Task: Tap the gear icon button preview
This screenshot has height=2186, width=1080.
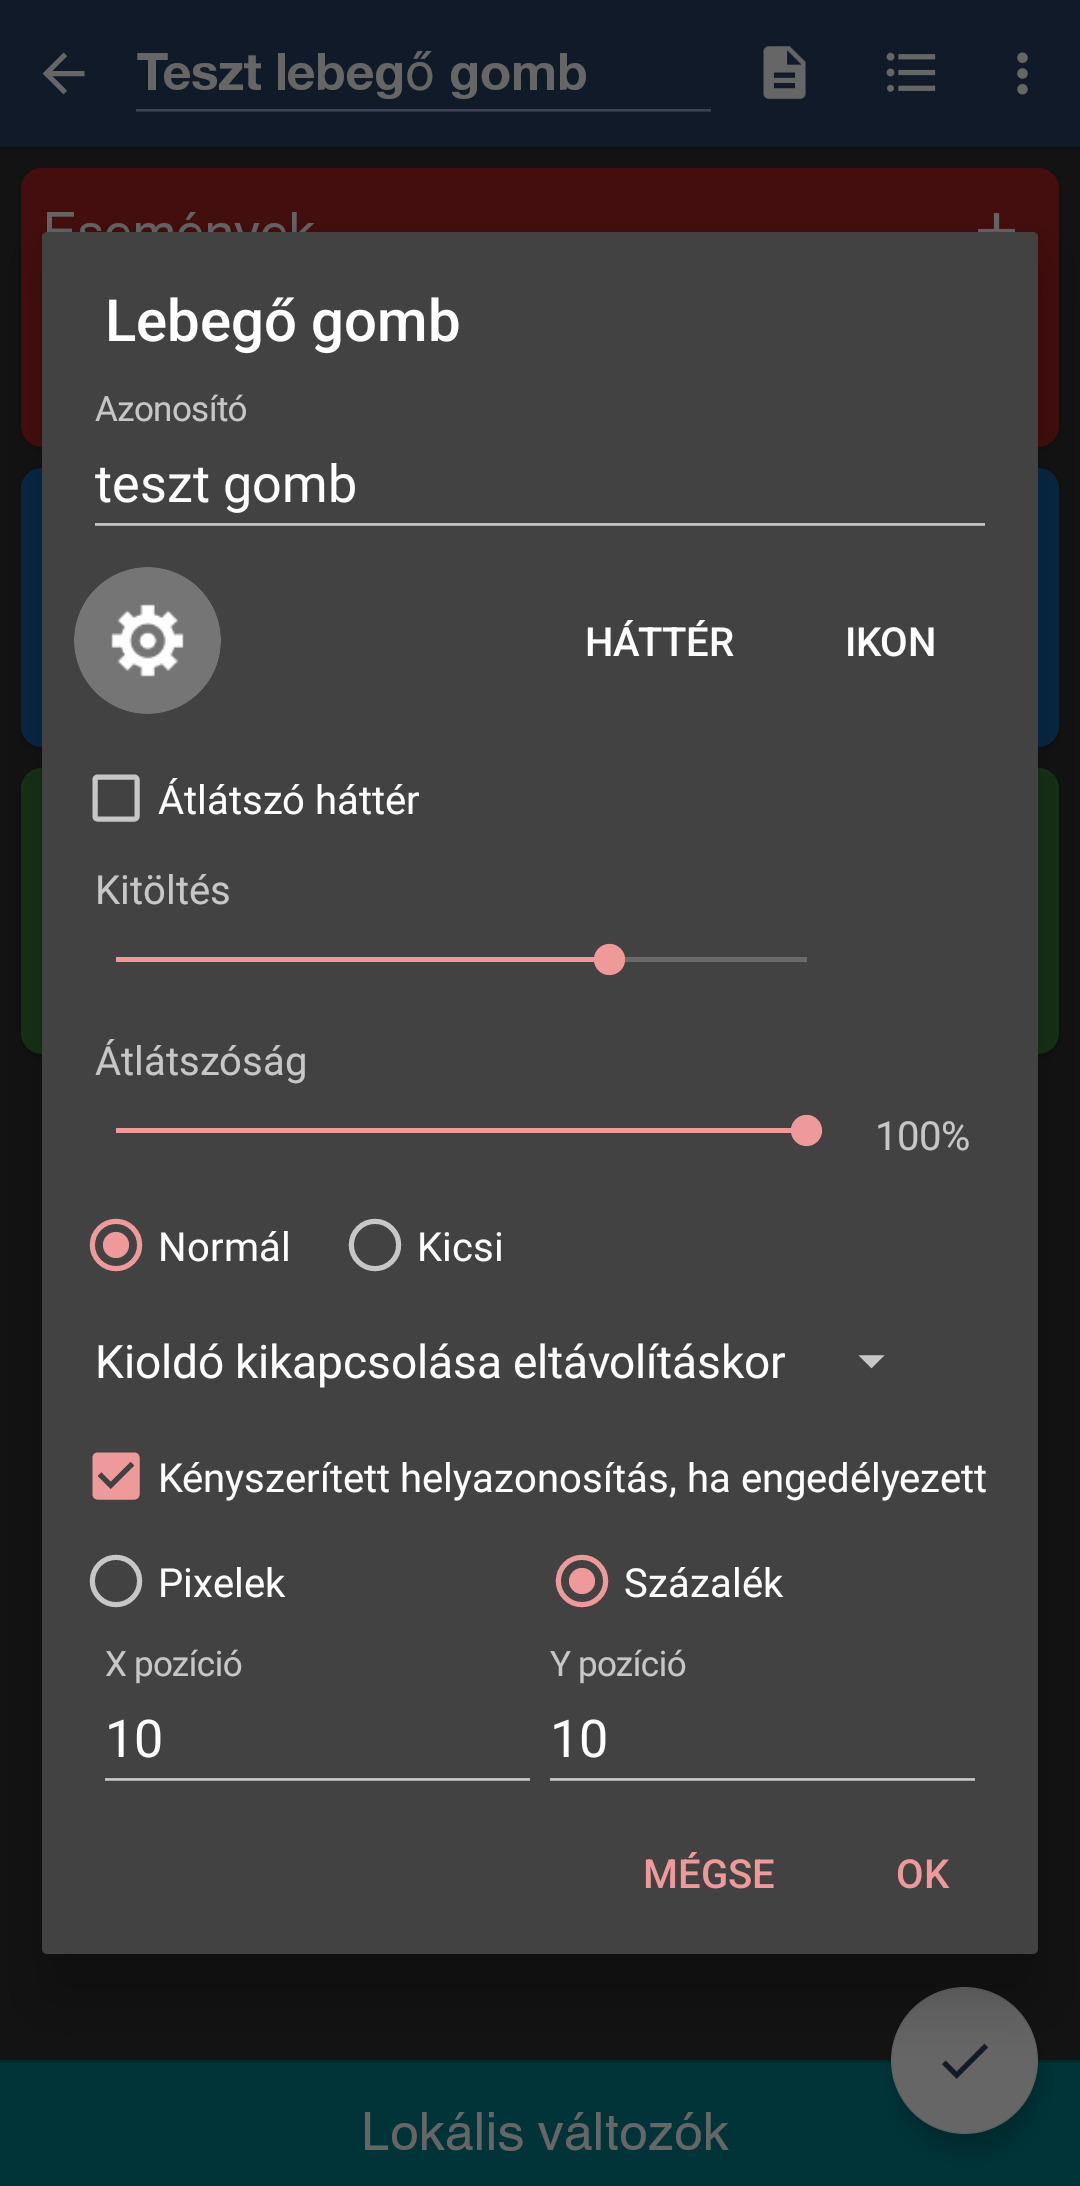Action: [148, 641]
